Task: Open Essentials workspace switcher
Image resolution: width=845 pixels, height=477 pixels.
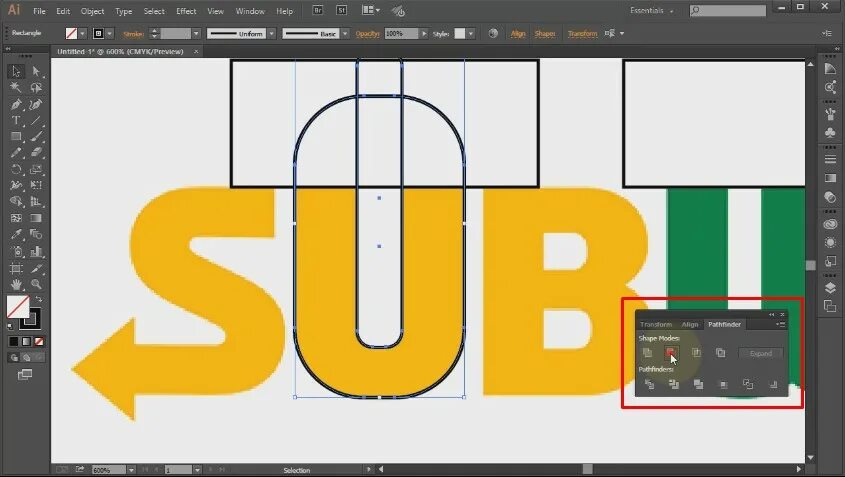Action: coord(652,10)
